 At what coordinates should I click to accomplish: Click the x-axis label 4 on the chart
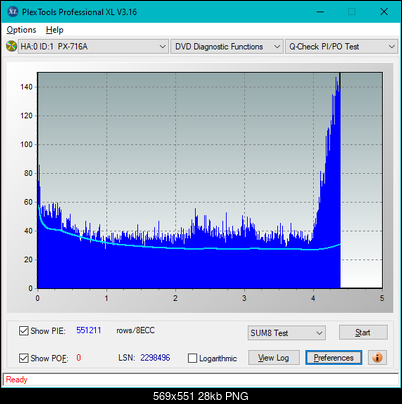coord(313,298)
